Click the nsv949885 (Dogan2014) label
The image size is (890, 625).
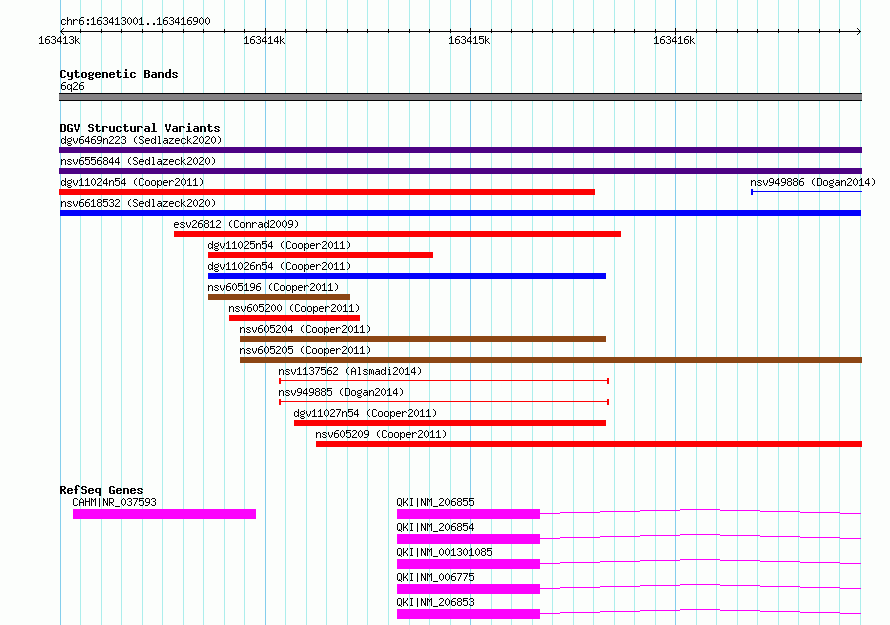[x=341, y=392]
